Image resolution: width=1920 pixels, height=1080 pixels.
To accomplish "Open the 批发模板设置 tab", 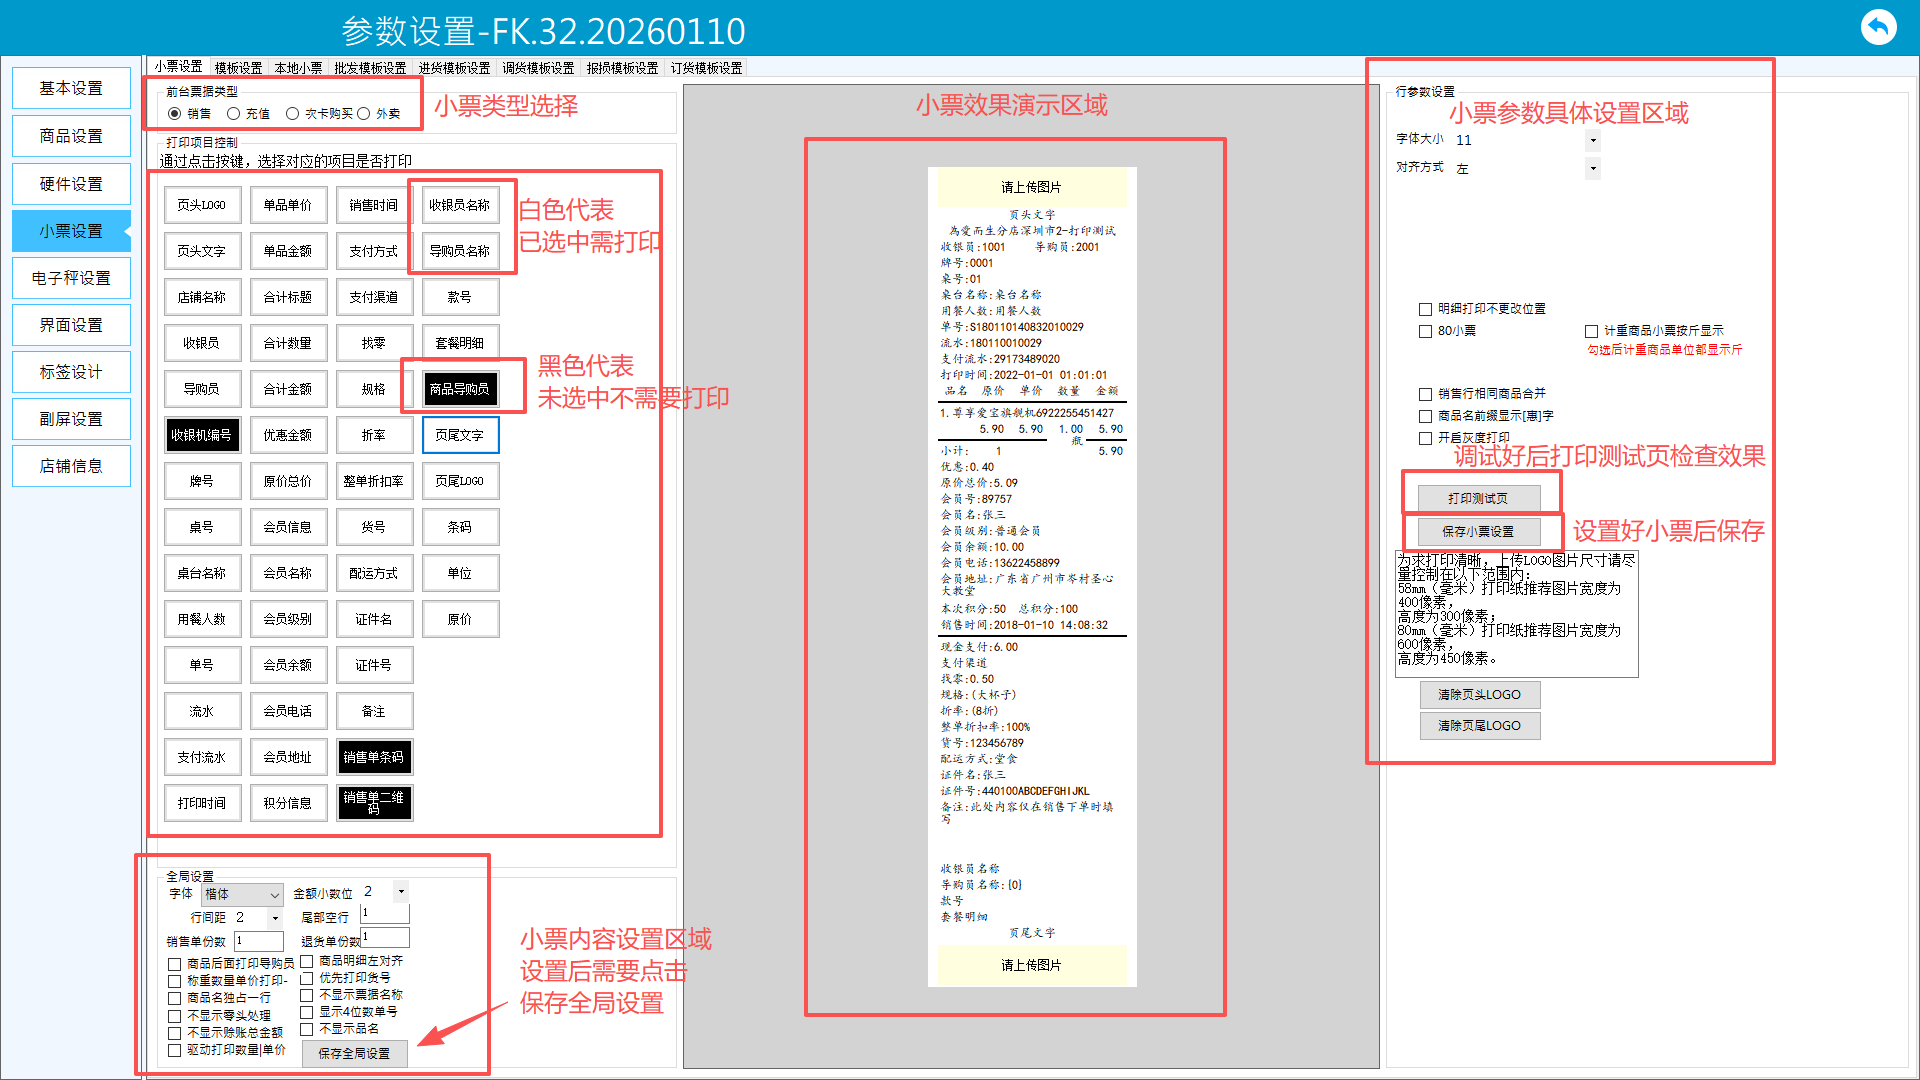I will [x=370, y=68].
